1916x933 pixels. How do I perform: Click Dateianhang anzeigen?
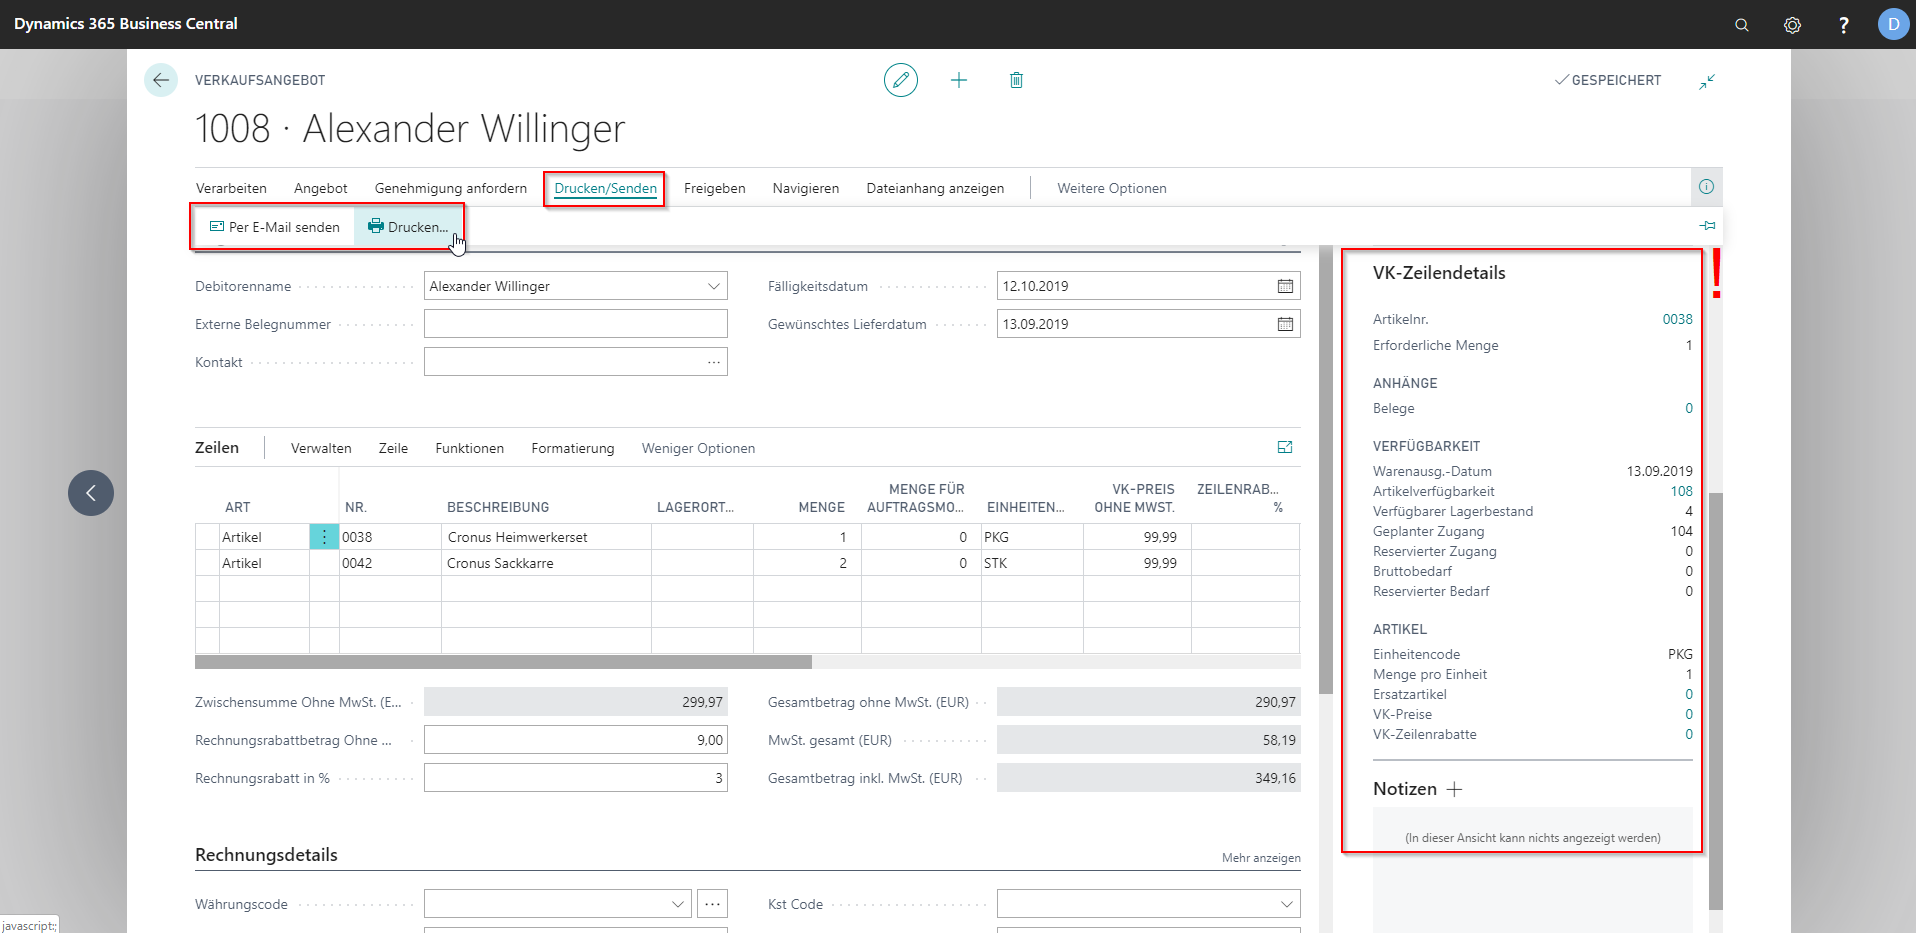[x=935, y=188]
